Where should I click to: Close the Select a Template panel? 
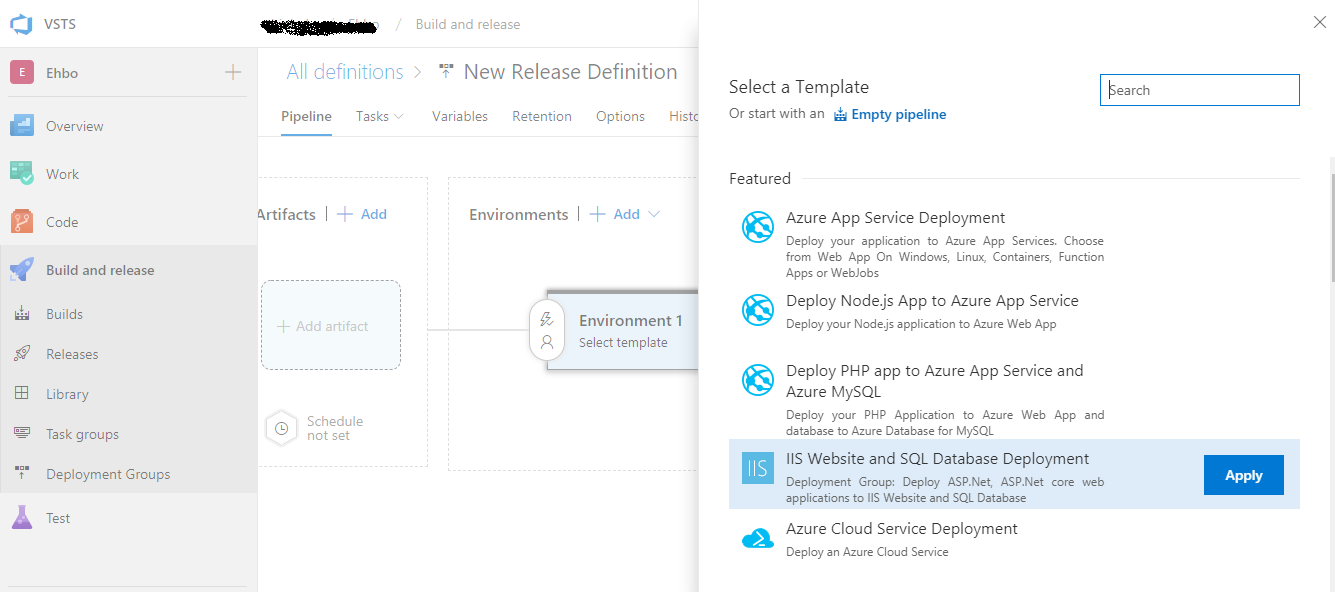[x=1319, y=22]
